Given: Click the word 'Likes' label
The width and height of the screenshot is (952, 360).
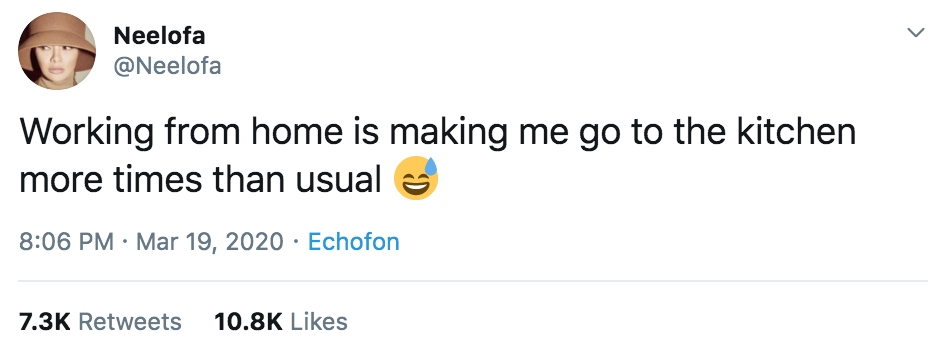Looking at the screenshot, I should click(x=319, y=321).
